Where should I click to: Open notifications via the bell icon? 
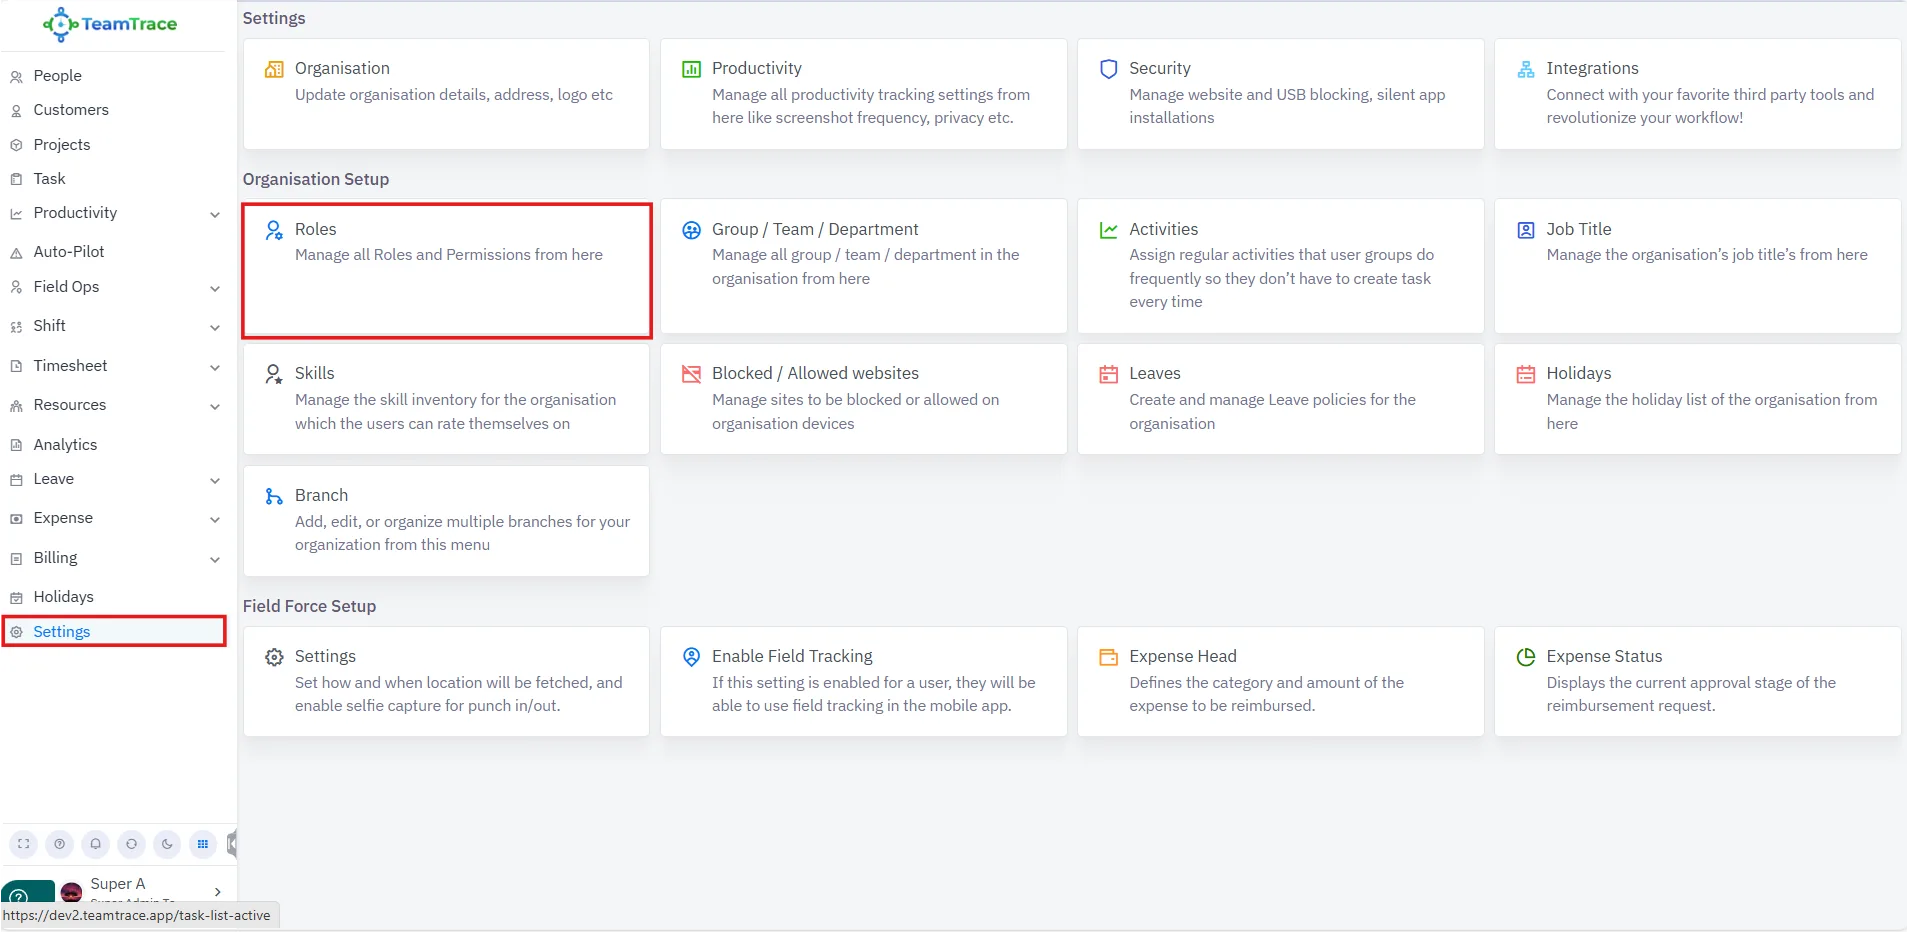click(96, 844)
